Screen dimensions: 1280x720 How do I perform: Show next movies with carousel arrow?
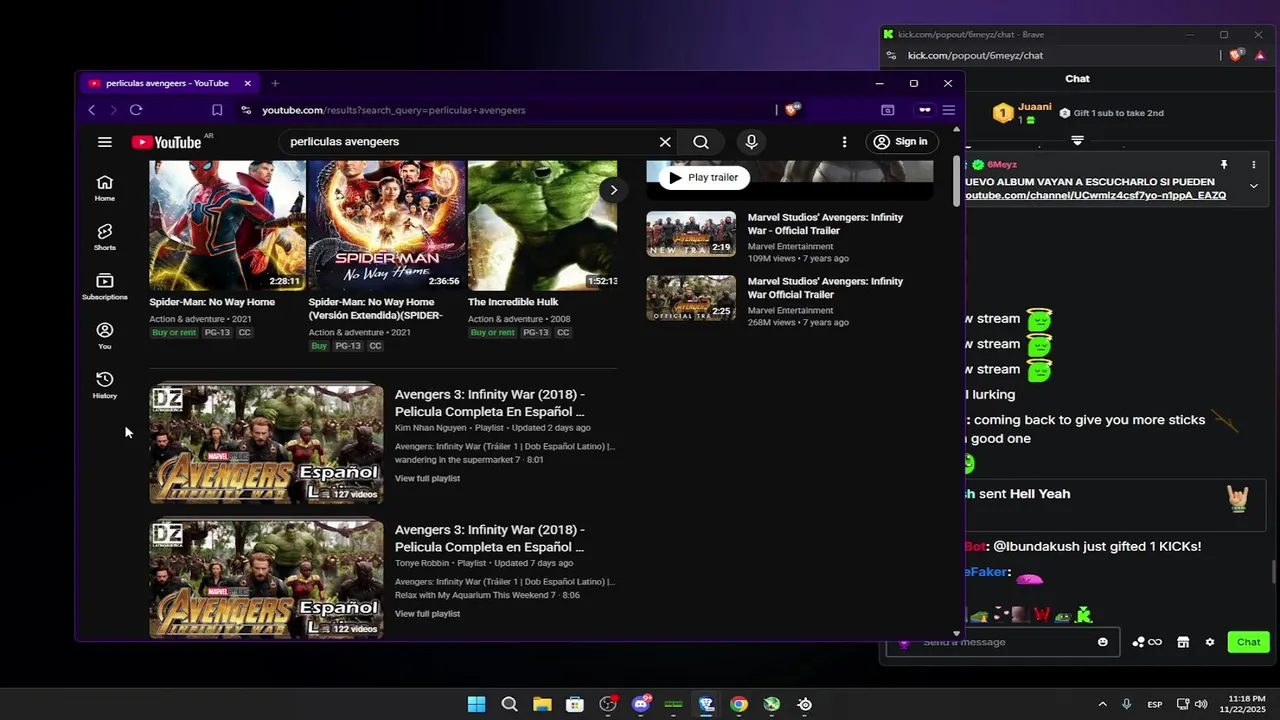point(613,190)
